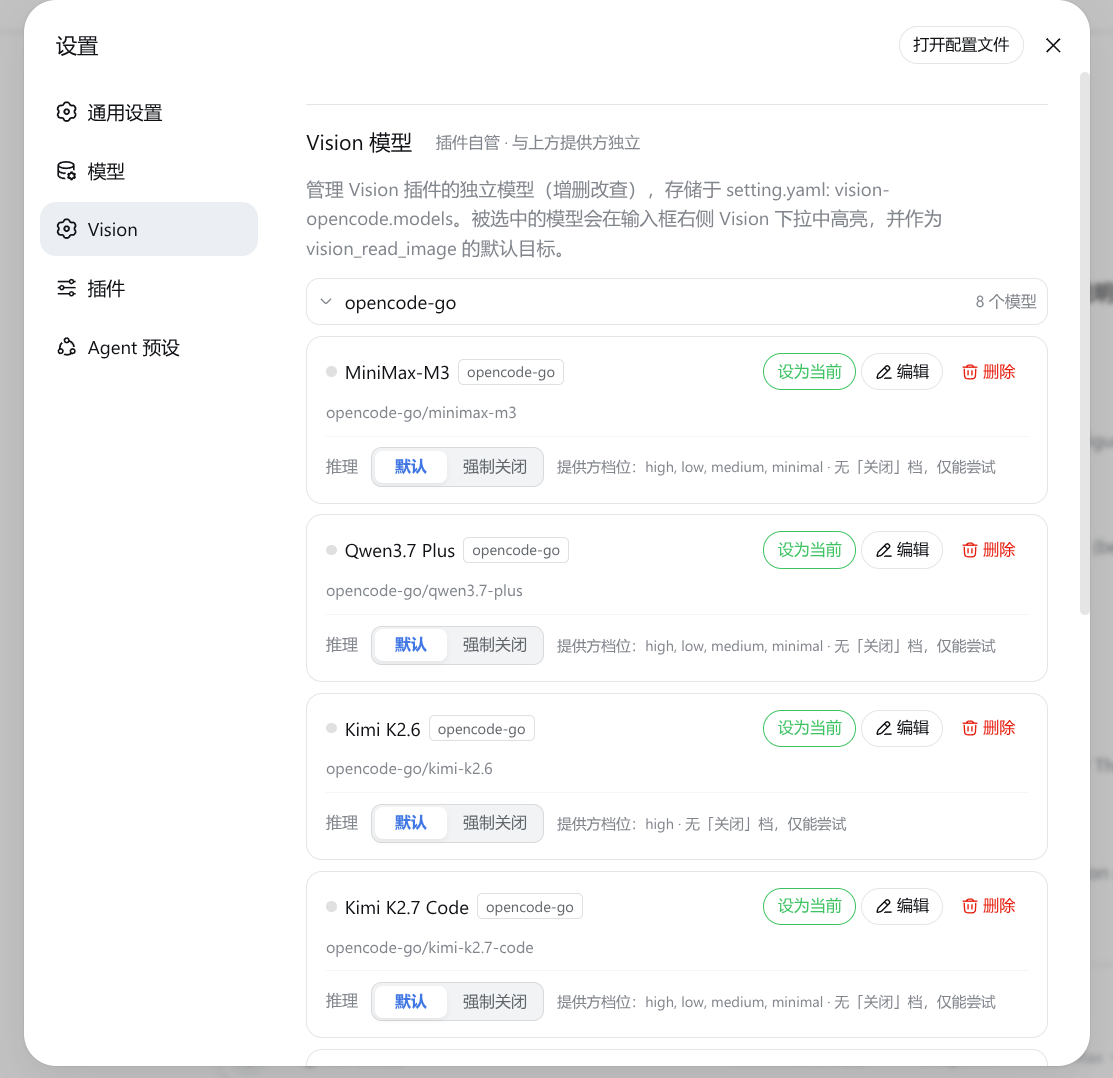Select 默认 reasoning for MiniMax-M3
1113x1078 pixels.
click(x=410, y=467)
